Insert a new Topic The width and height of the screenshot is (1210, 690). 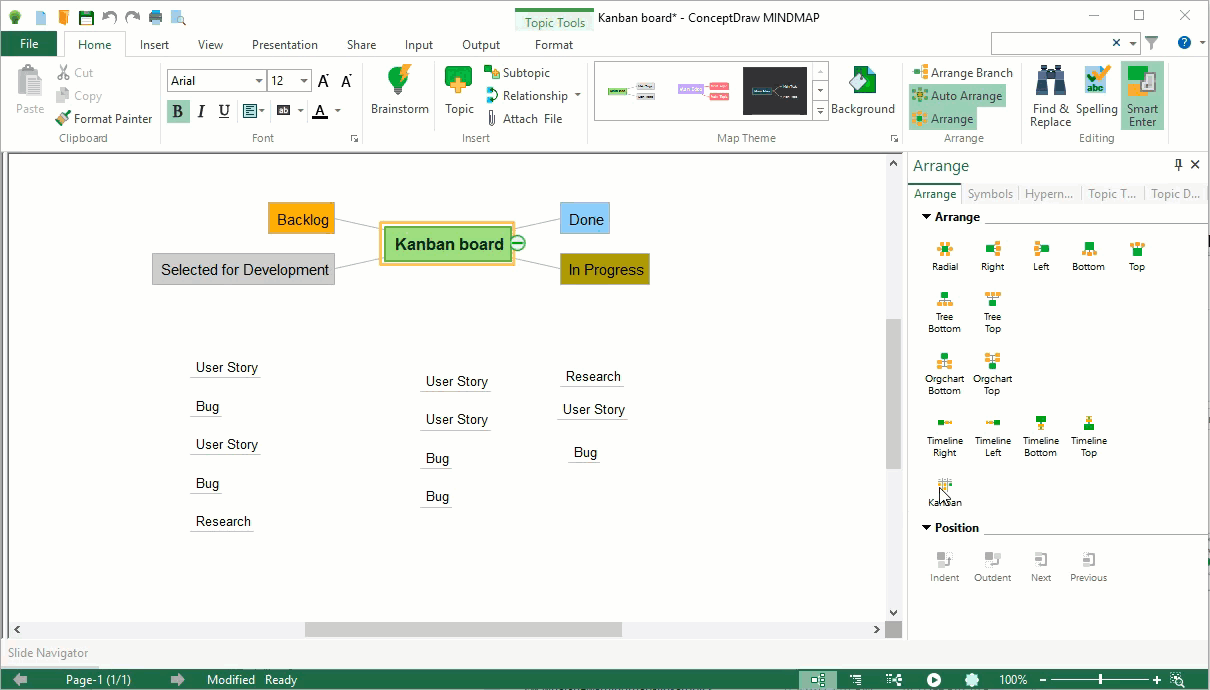point(459,91)
